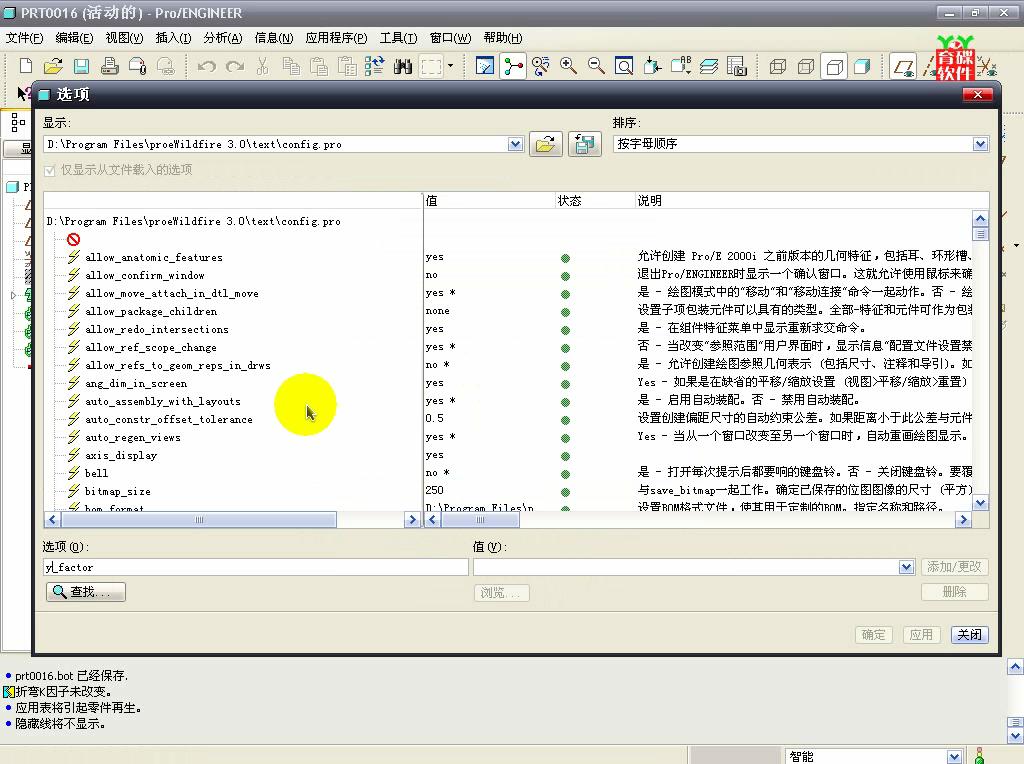Click save configuration copy icon button
Screen dimensions: 1024x764
click(584, 144)
